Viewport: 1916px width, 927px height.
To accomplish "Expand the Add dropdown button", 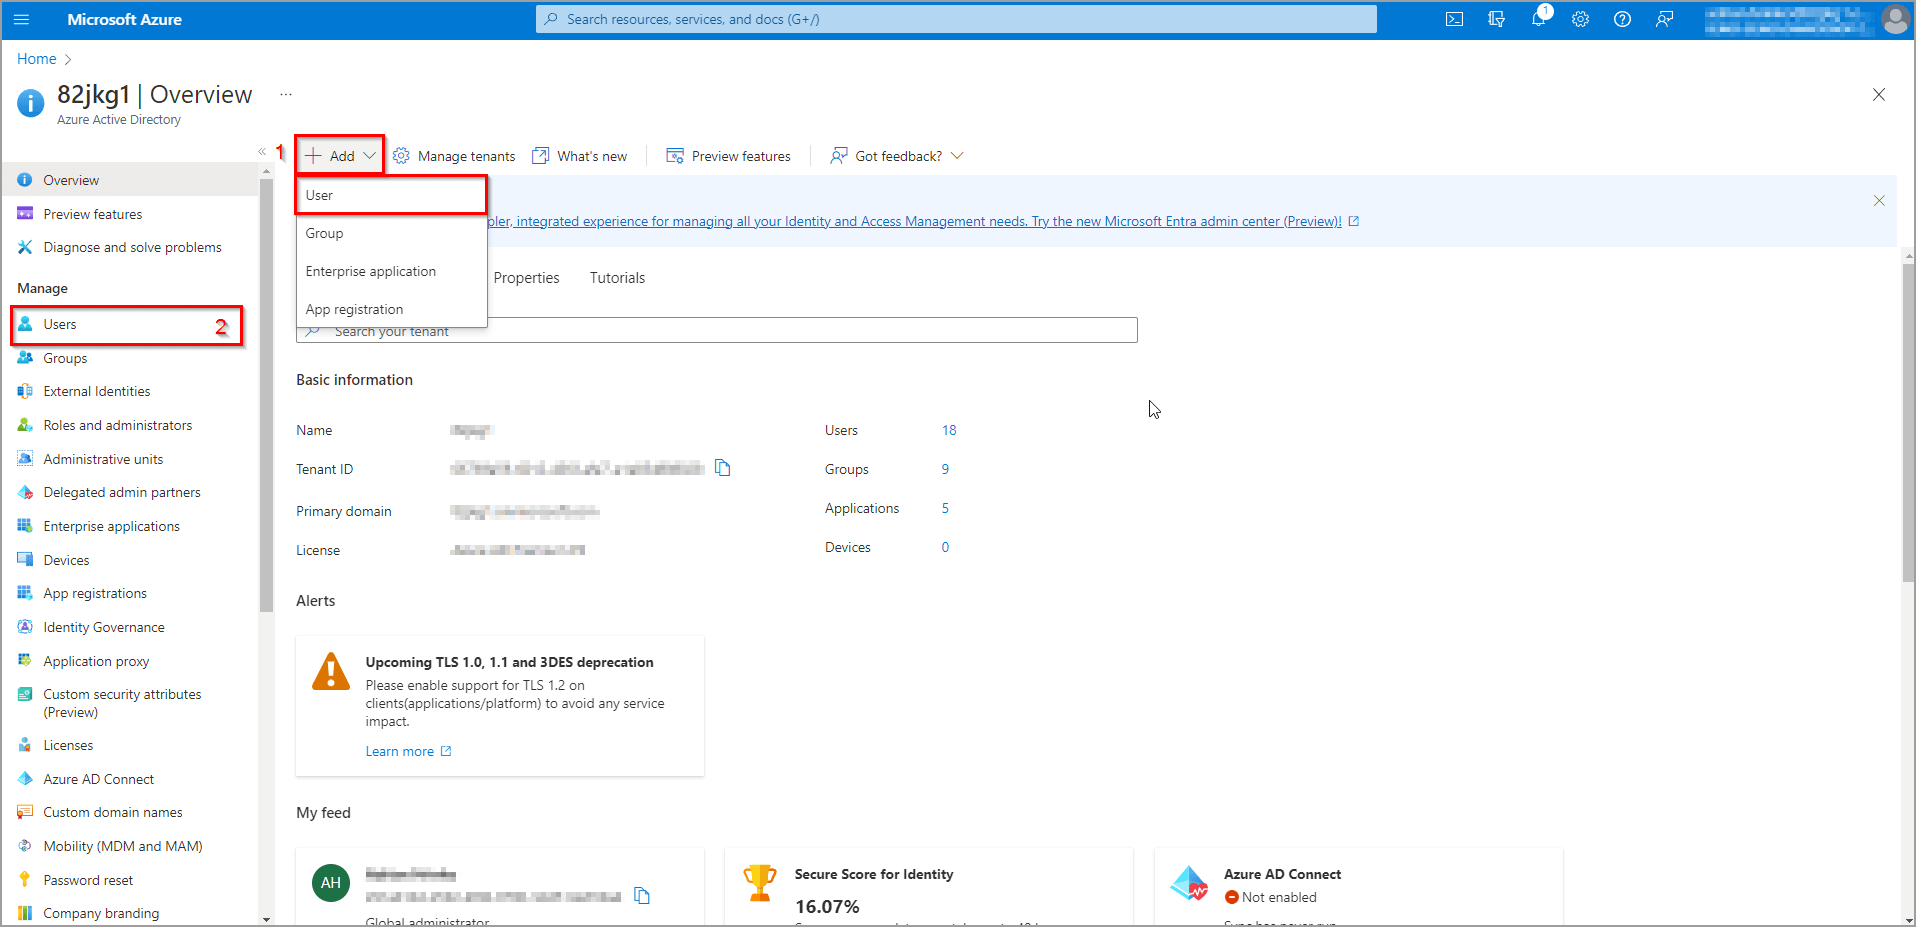I will pyautogui.click(x=341, y=156).
